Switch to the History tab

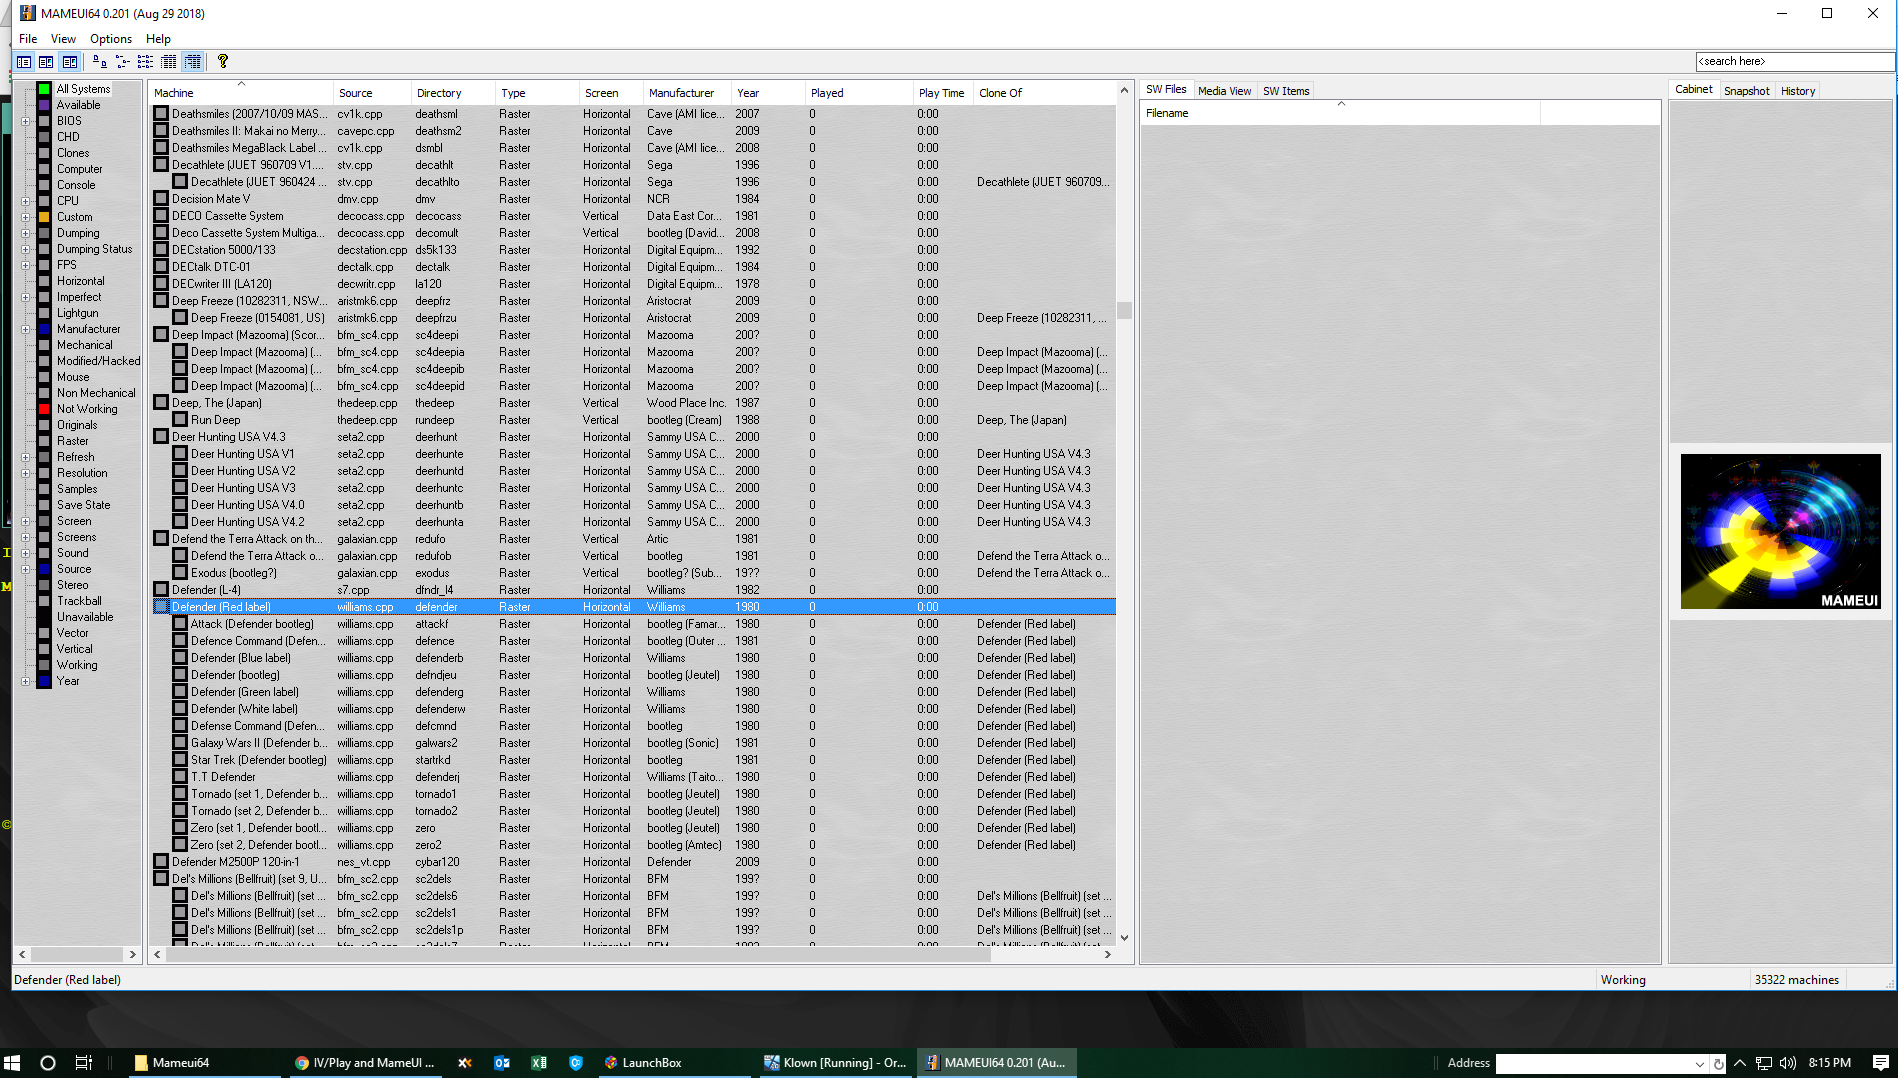click(x=1798, y=91)
